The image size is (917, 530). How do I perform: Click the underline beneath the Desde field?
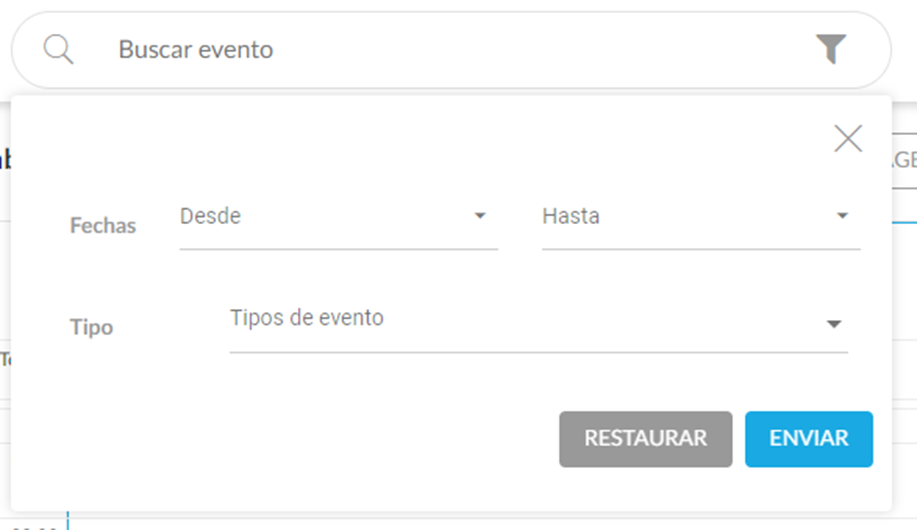click(x=339, y=249)
